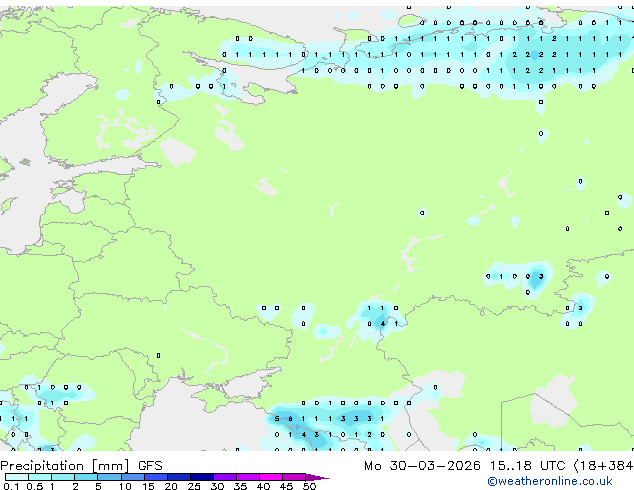Open the weatheronline.co.uk copyright link
The height and width of the screenshot is (490, 634).
(x=550, y=481)
